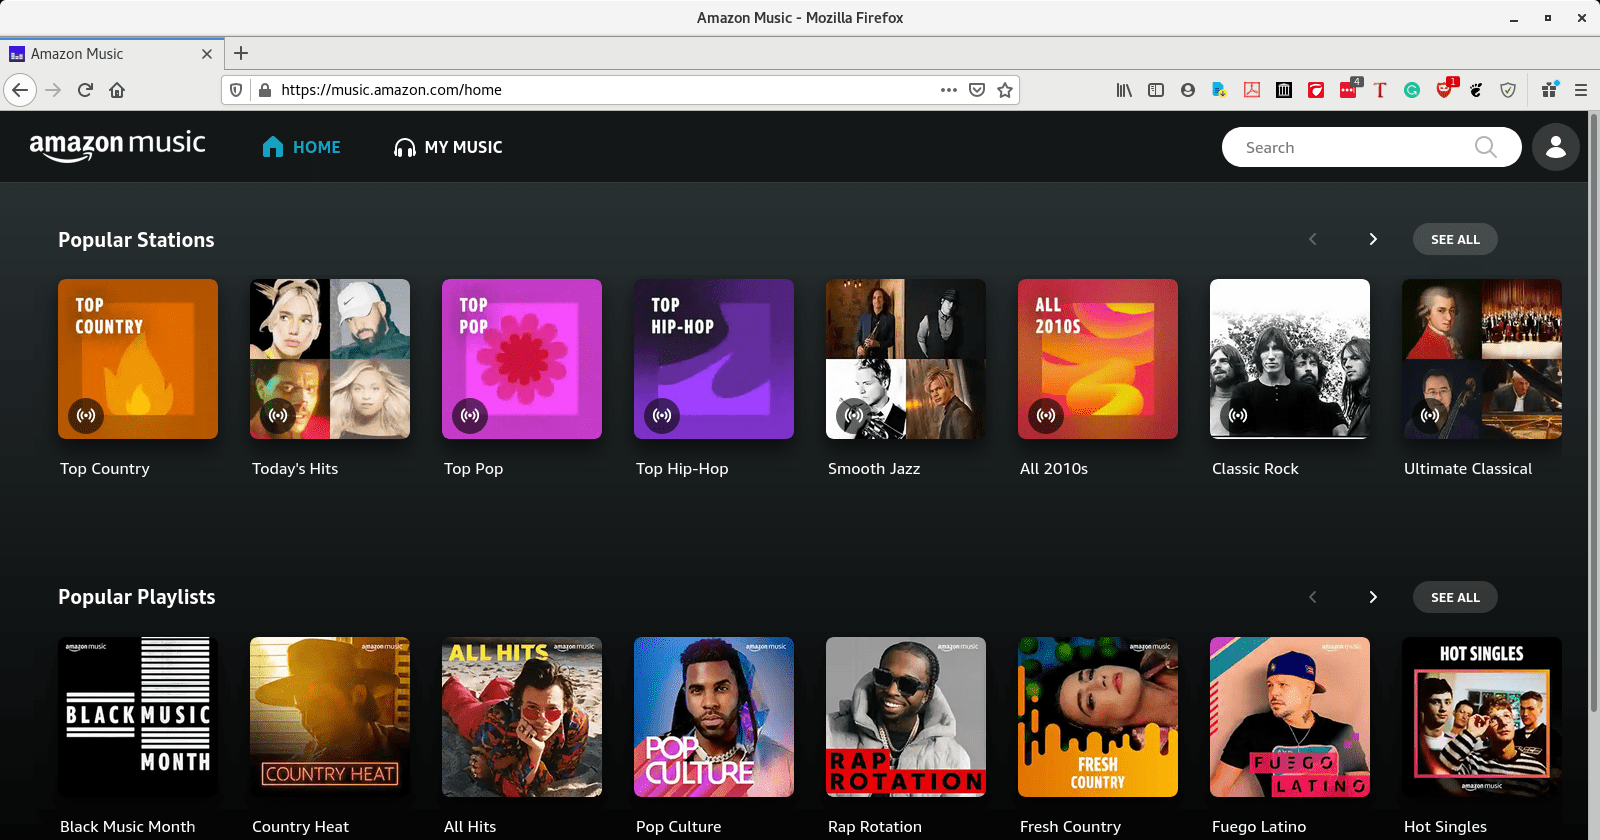
Task: Open the Top Country station link
Action: click(105, 469)
